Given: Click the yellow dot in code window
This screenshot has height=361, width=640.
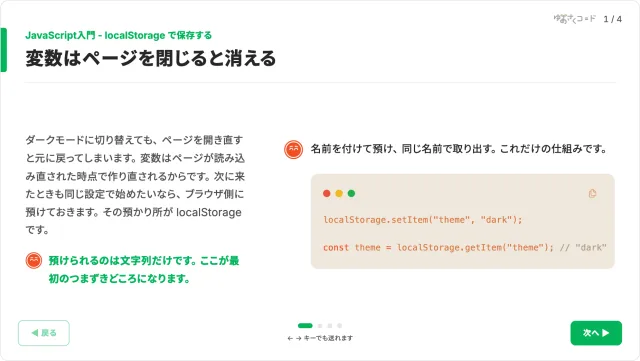Looking at the screenshot, I should coord(339,193).
